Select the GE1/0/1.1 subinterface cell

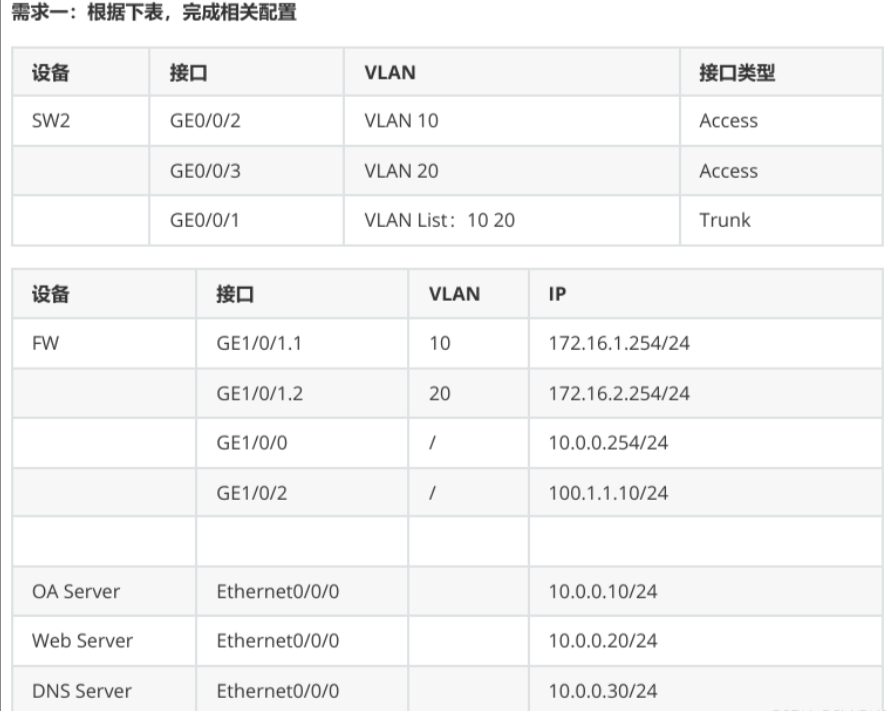(302, 343)
